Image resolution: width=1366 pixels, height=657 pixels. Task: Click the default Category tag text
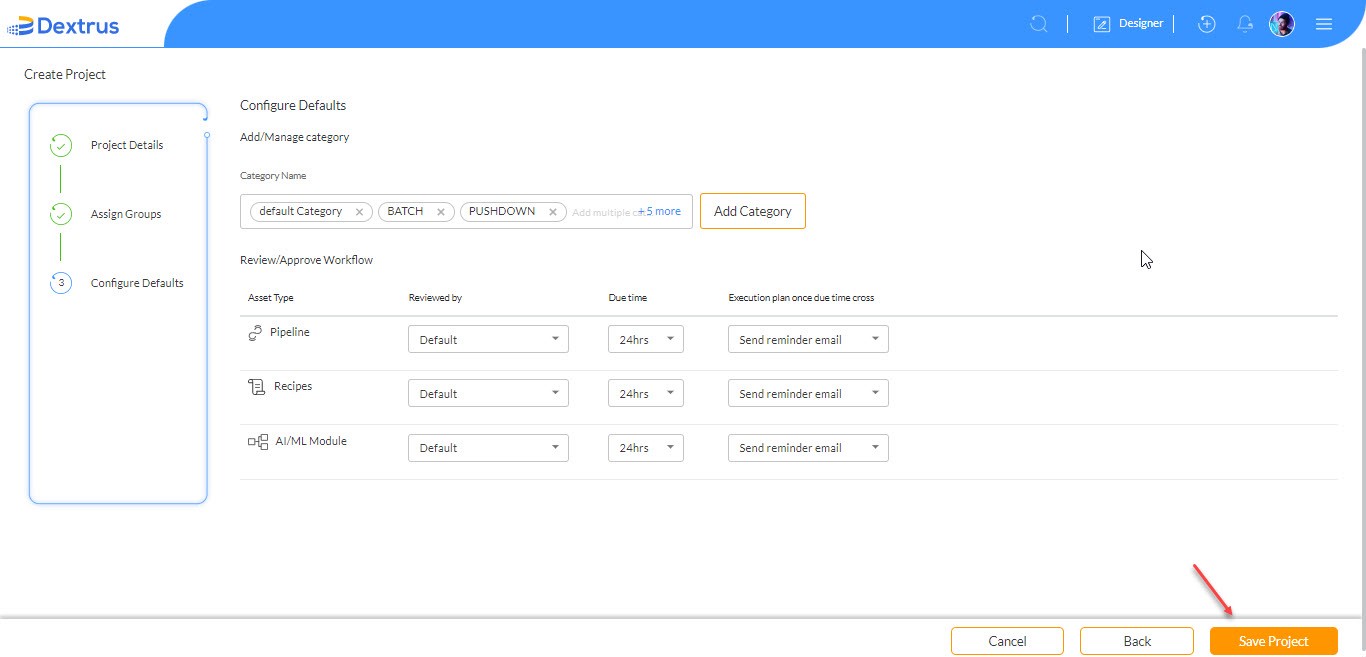click(x=300, y=211)
